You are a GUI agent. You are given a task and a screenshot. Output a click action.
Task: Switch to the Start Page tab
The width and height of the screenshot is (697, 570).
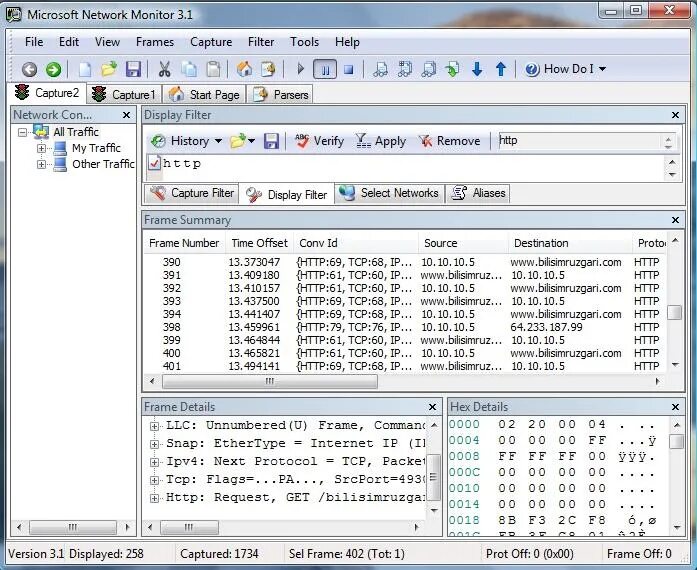coord(204,94)
